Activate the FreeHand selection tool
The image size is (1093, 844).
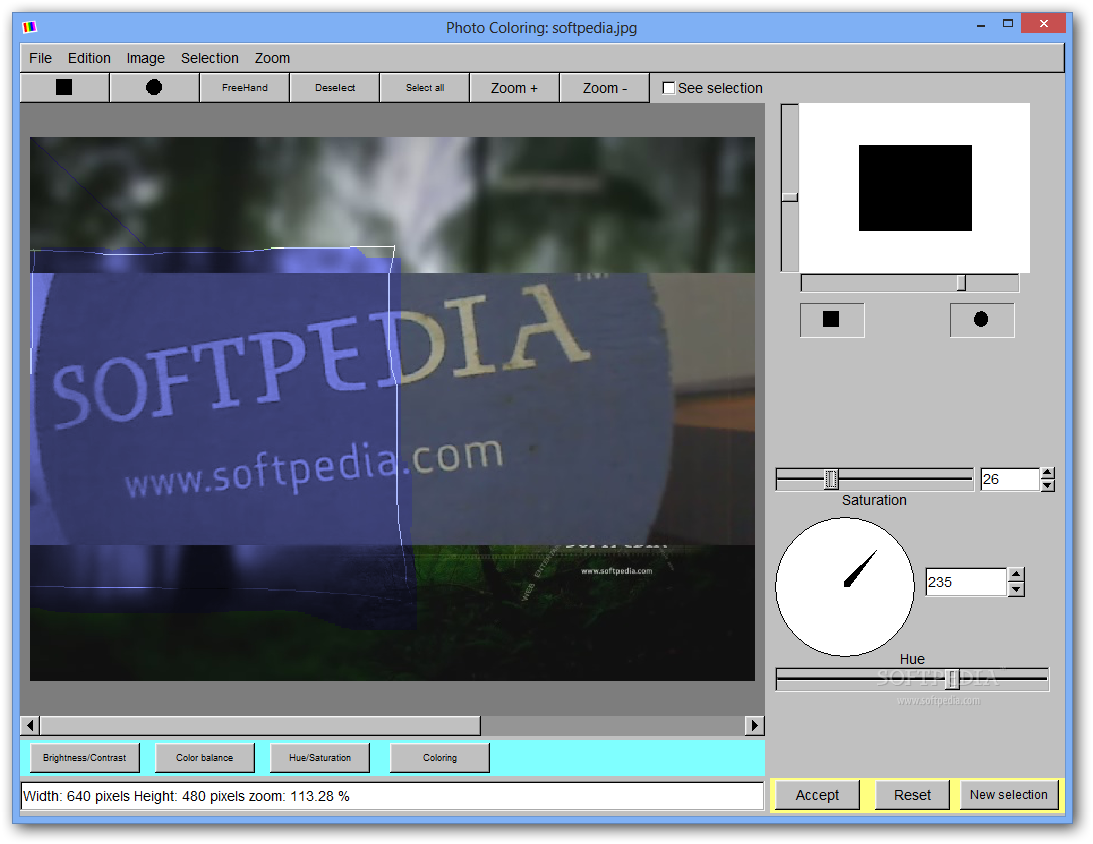coord(245,88)
